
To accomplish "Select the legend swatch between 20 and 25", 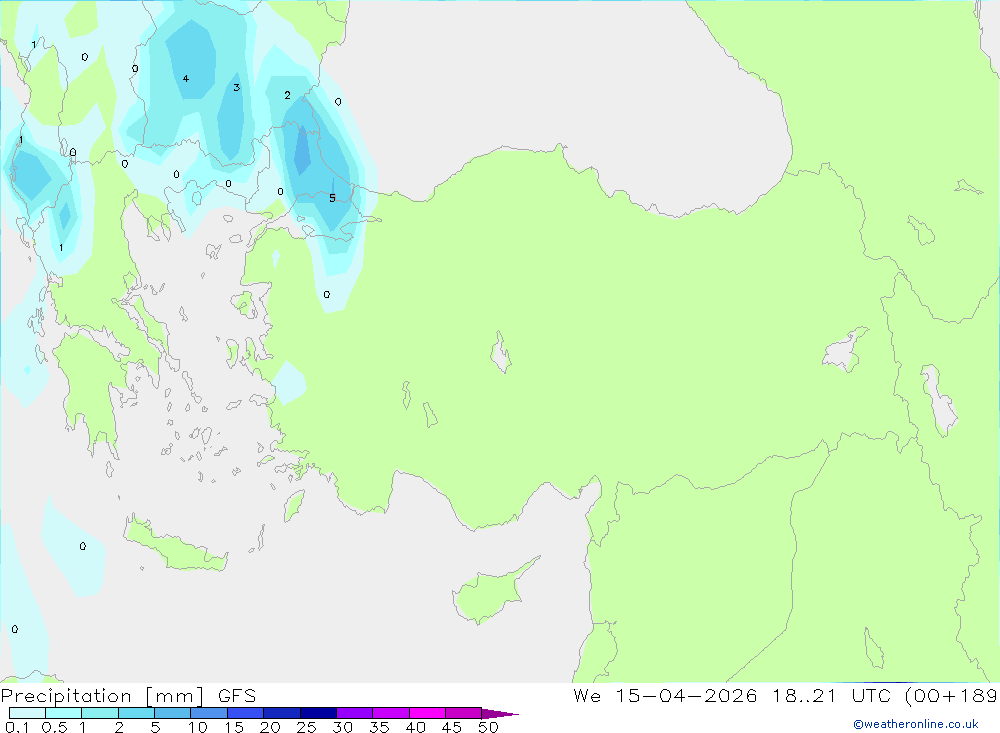I will (x=281, y=713).
